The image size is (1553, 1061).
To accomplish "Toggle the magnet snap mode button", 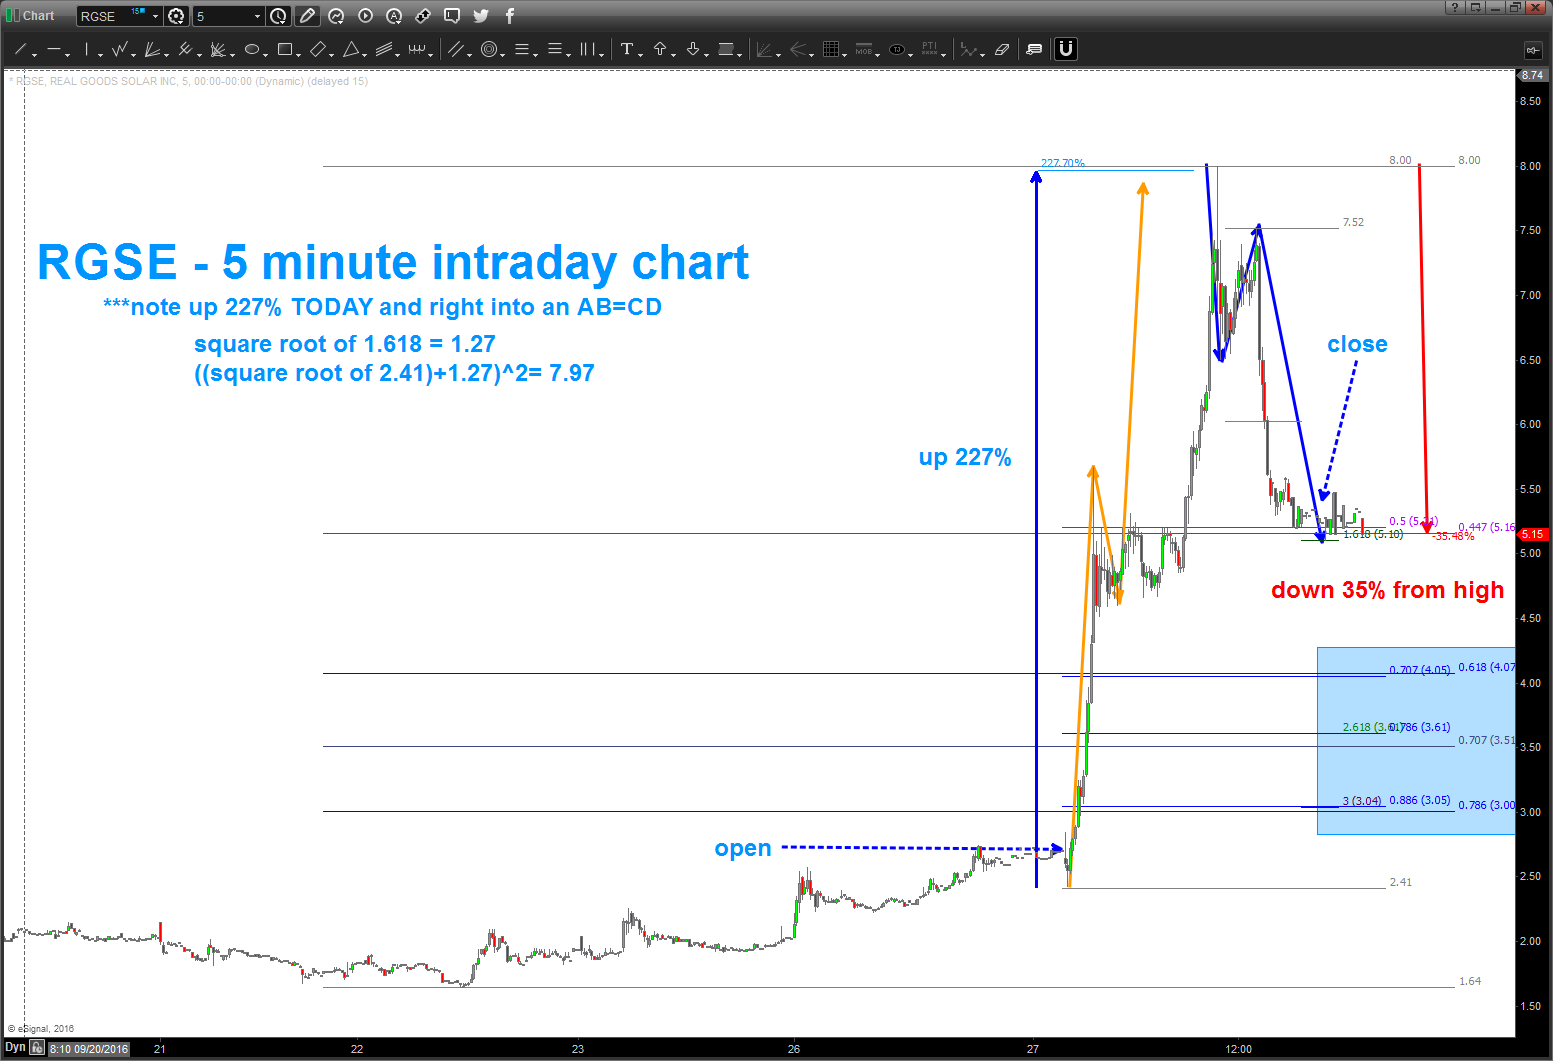I will point(1066,49).
